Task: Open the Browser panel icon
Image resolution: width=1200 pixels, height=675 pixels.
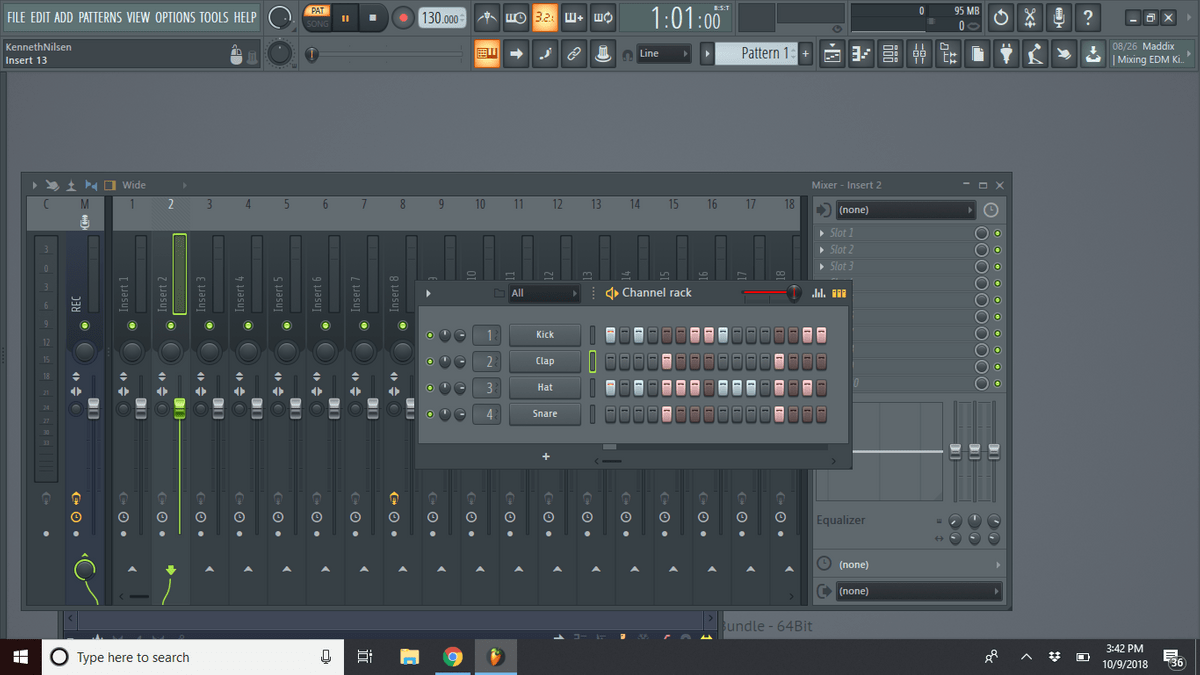Action: [x=947, y=54]
